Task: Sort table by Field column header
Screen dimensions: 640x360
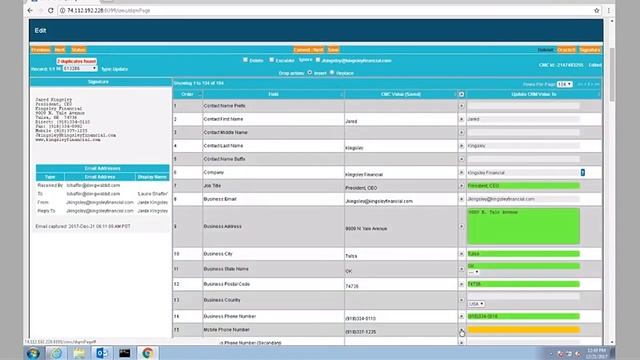Action: 273,94
